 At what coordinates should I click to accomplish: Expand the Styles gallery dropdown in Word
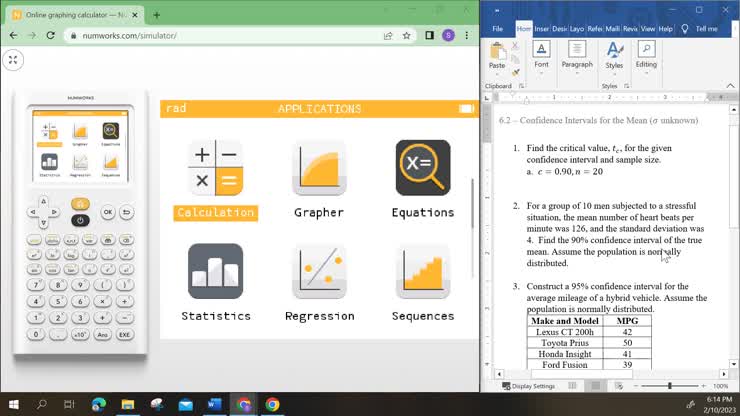[x=614, y=74]
